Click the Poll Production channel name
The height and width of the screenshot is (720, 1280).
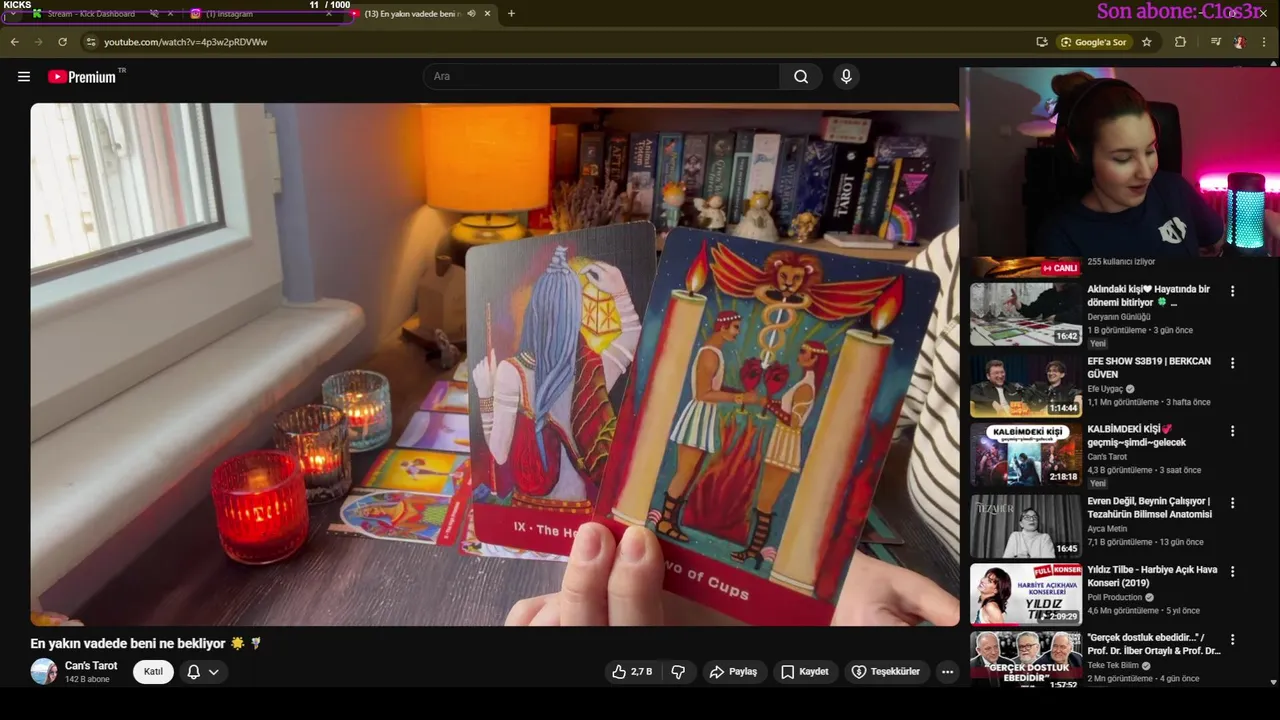click(x=1115, y=597)
